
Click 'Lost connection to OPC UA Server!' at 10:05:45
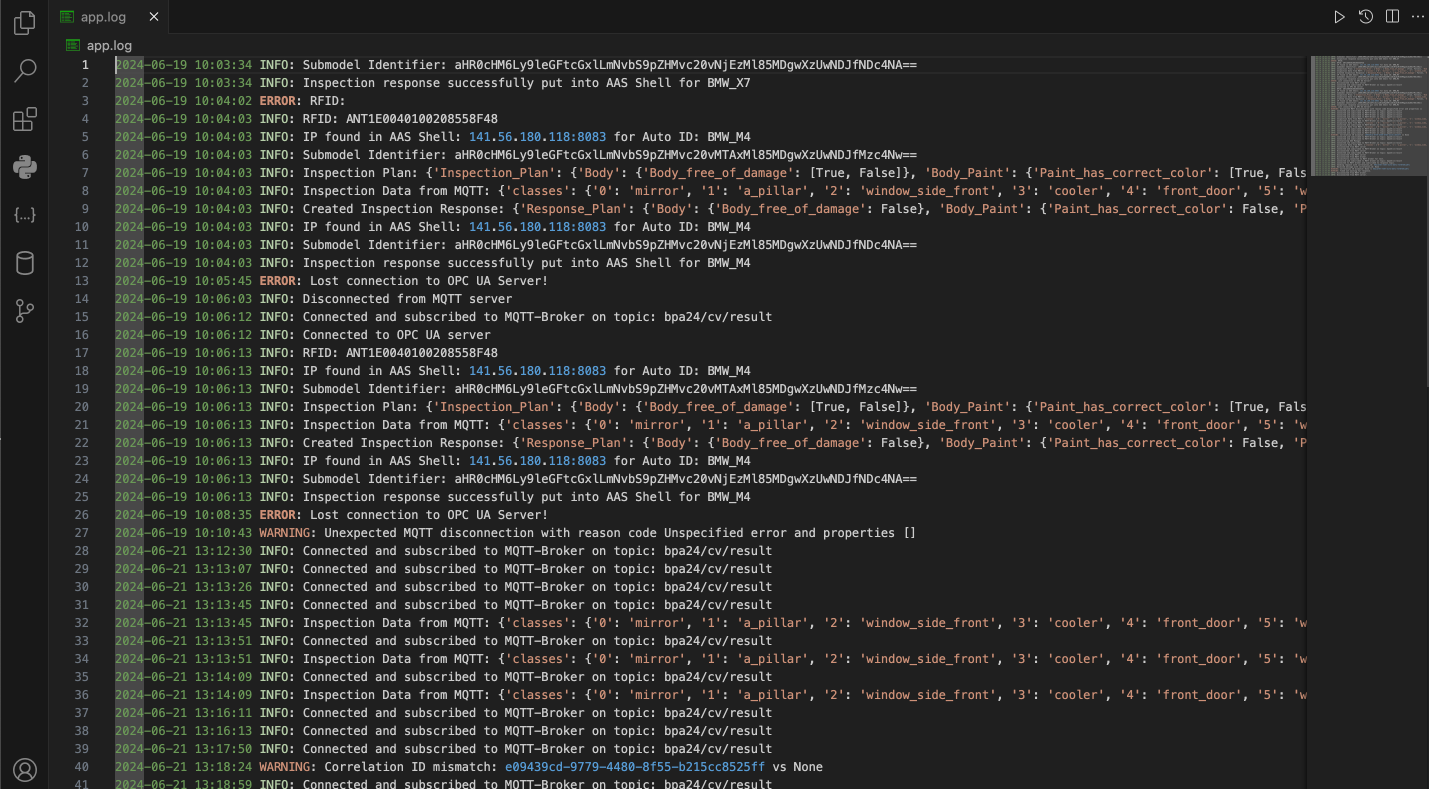point(429,281)
